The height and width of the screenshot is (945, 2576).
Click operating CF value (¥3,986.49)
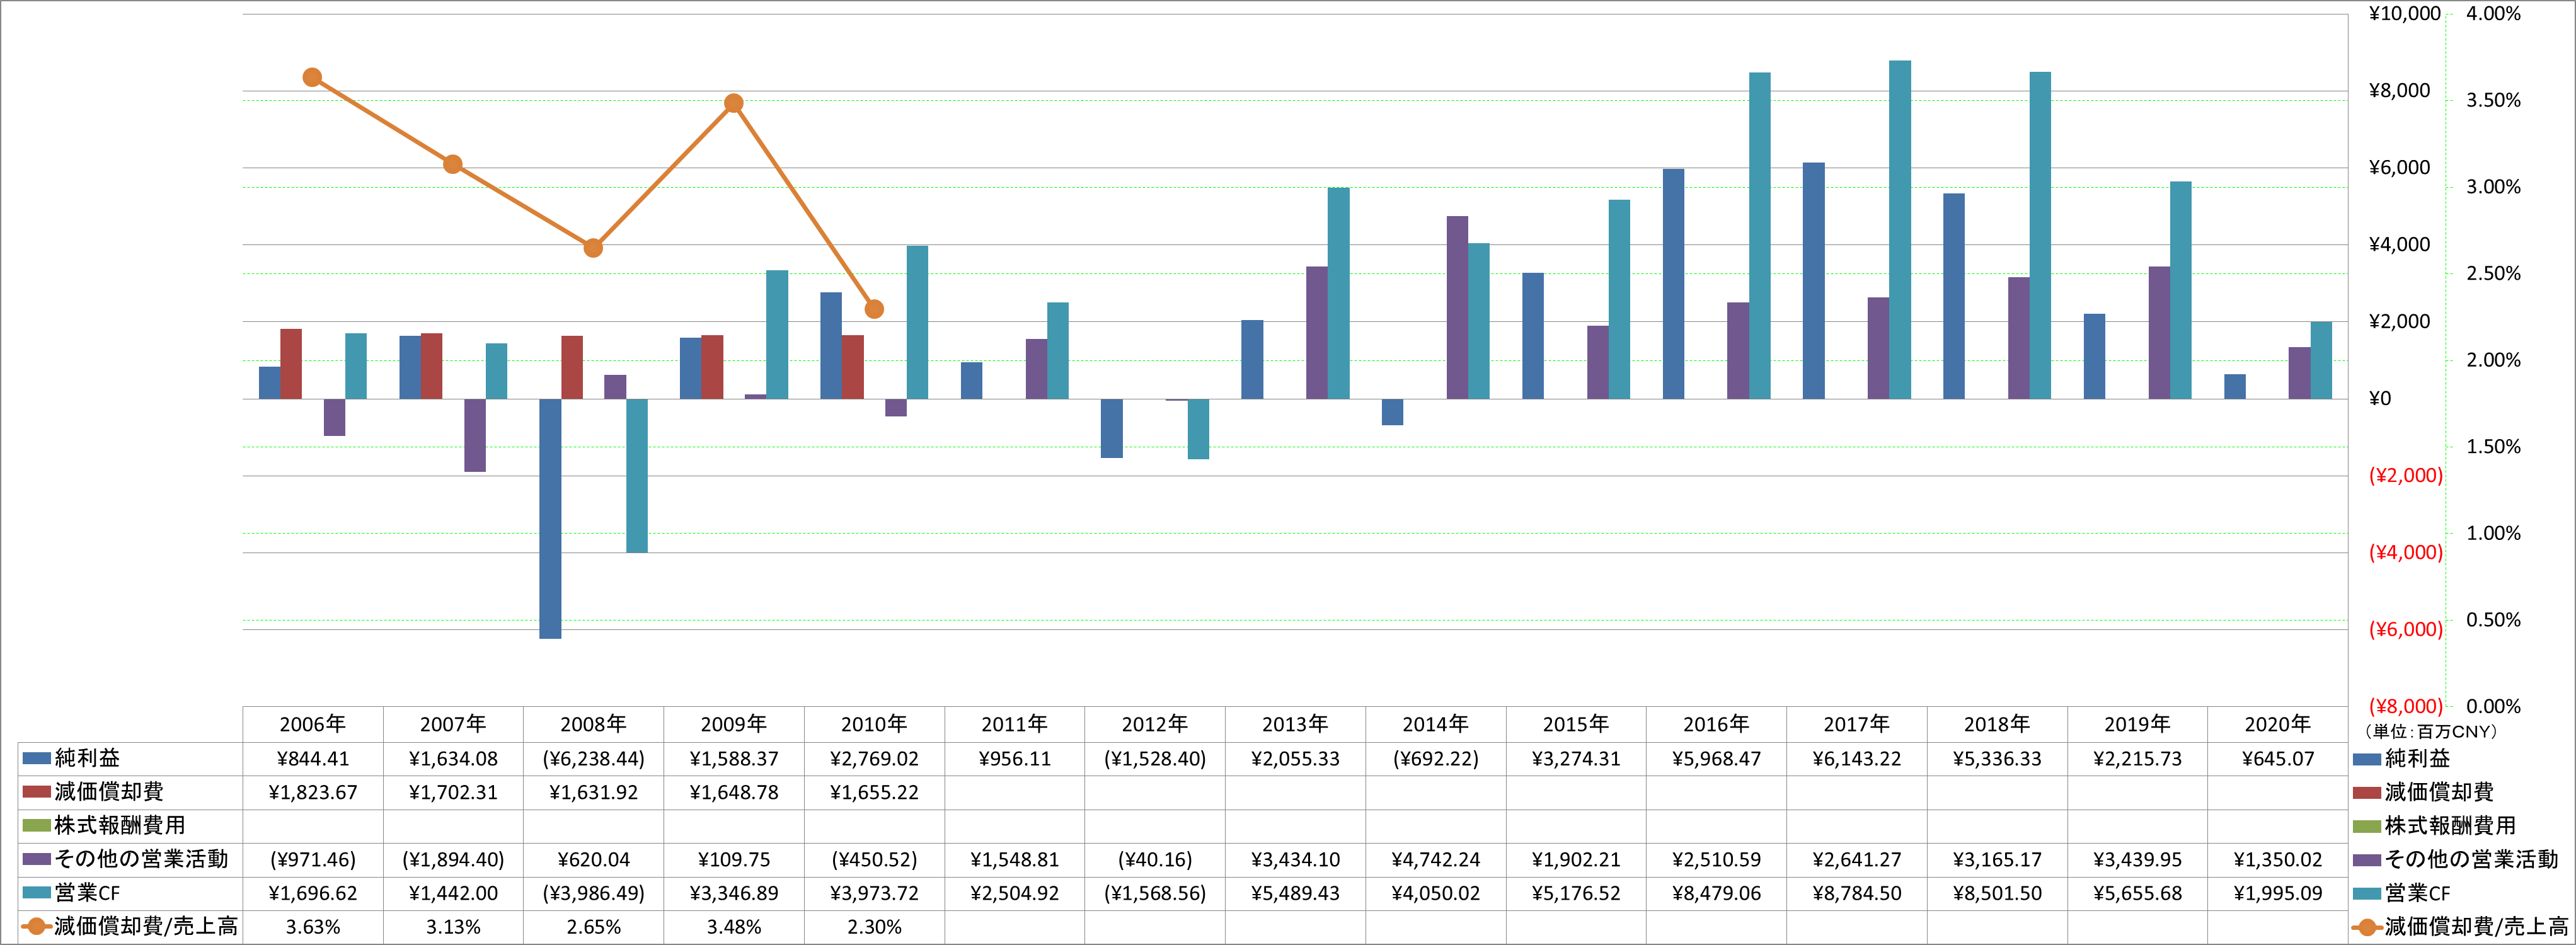(593, 893)
